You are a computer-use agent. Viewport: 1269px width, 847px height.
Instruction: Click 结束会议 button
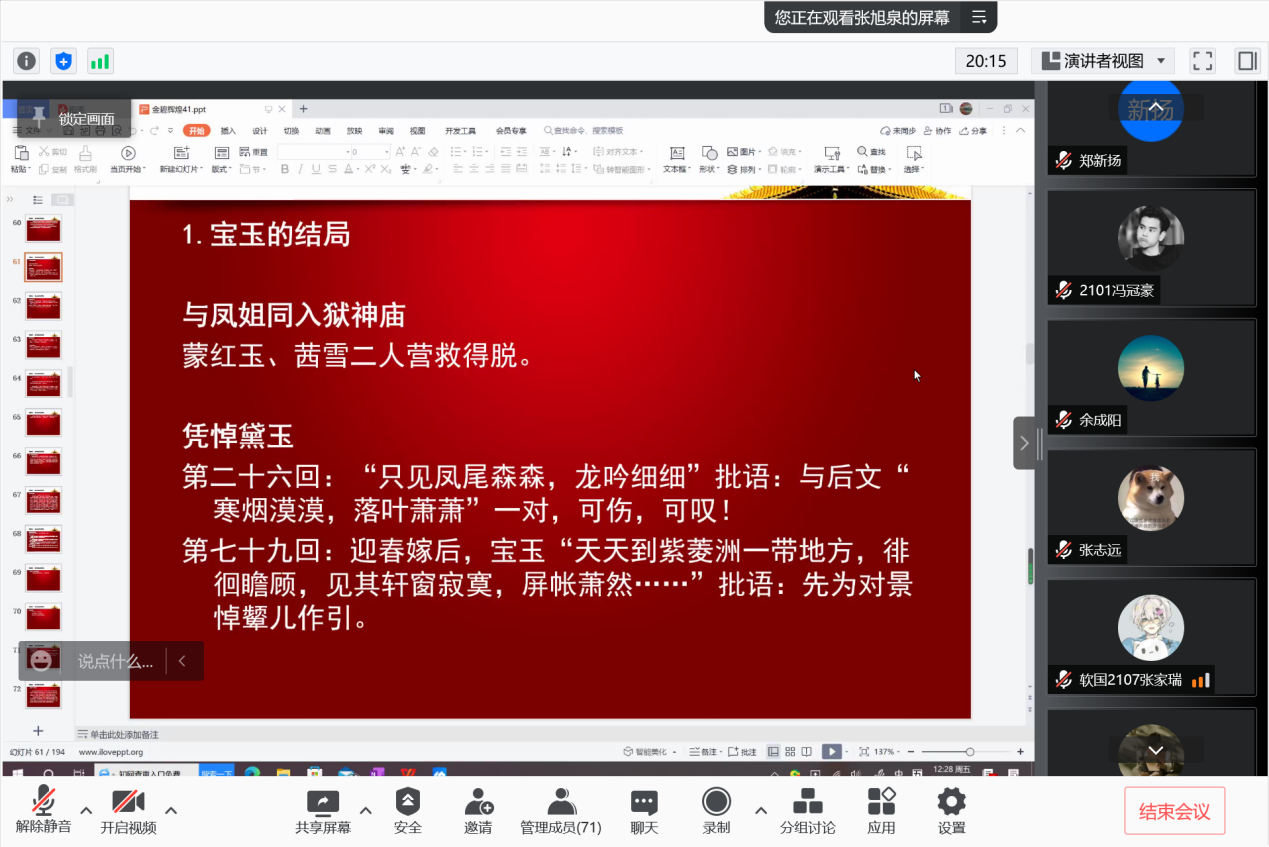pos(1174,812)
